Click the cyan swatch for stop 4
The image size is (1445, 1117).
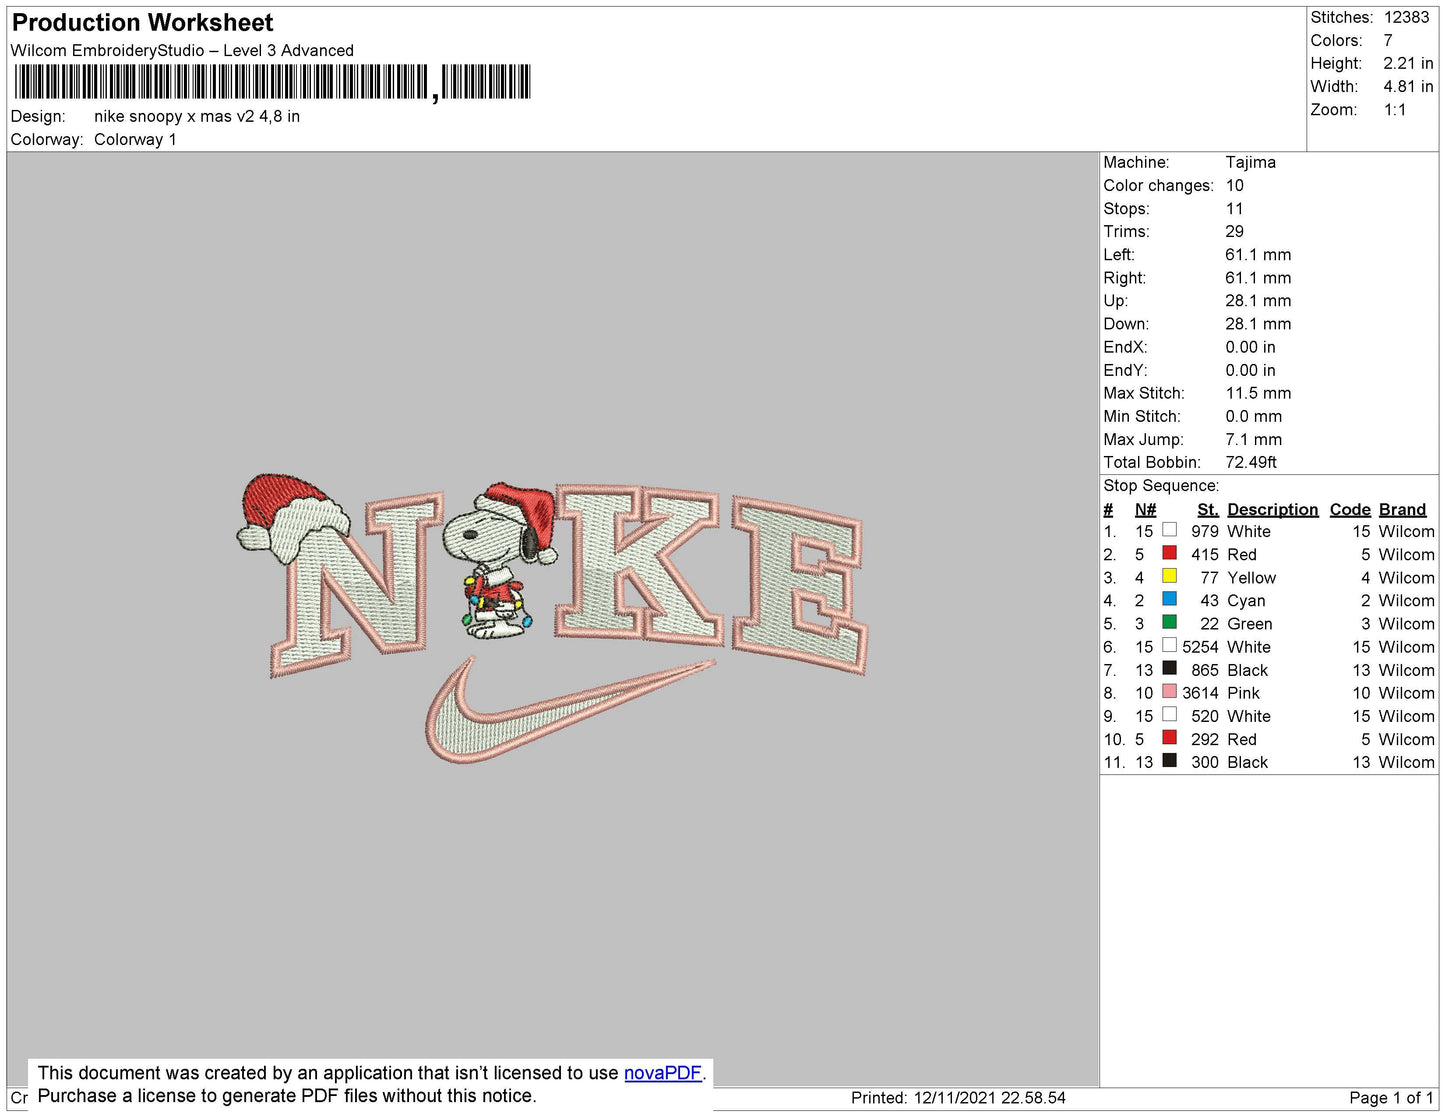pyautogui.click(x=1169, y=599)
